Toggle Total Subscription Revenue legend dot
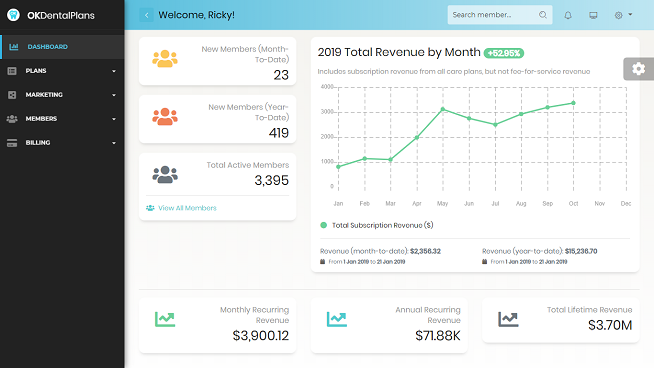Image resolution: width=654 pixels, height=368 pixels. (x=323, y=225)
